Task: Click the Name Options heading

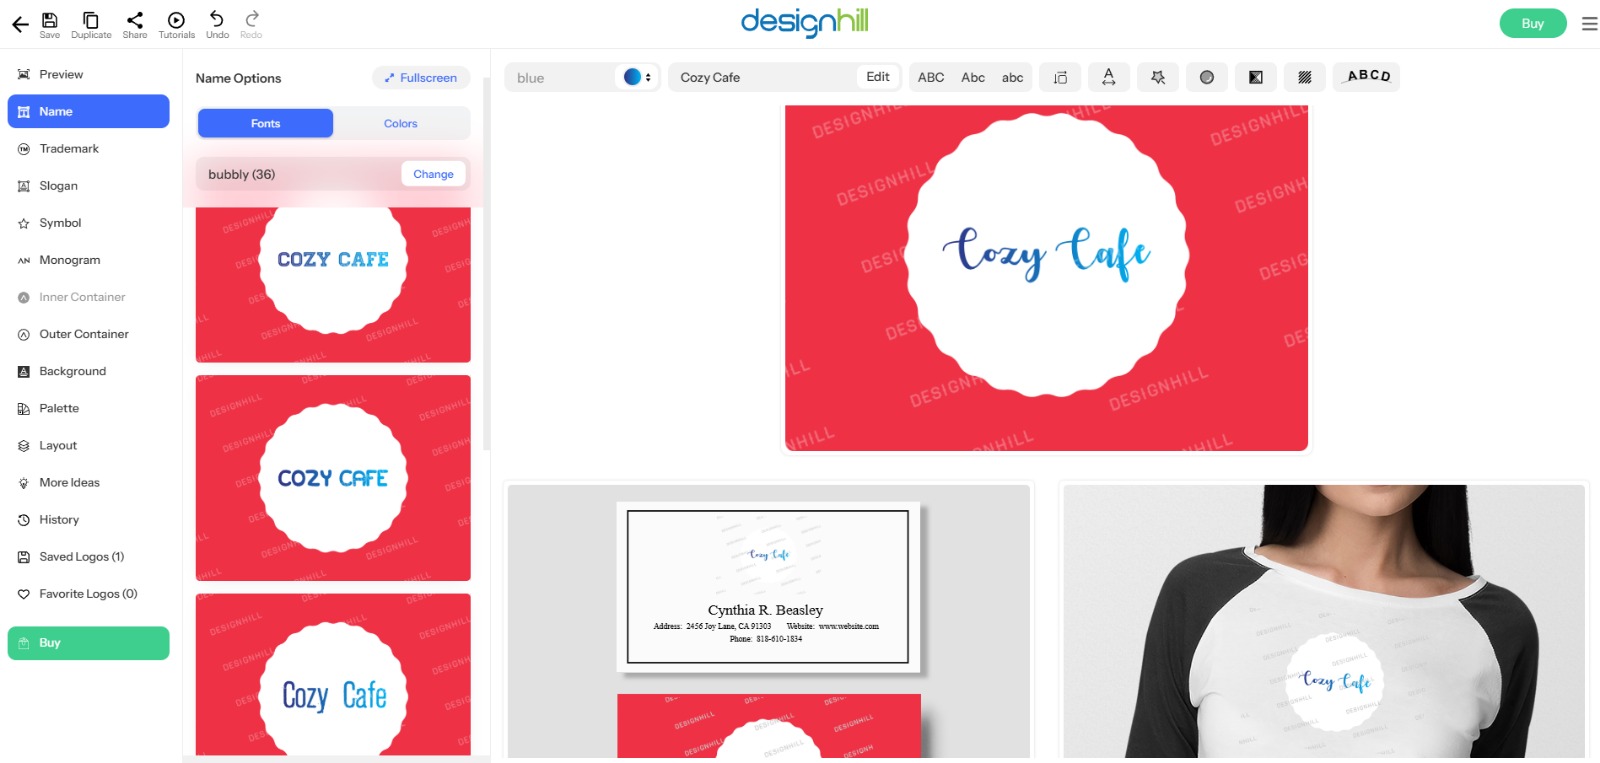Action: pyautogui.click(x=238, y=78)
